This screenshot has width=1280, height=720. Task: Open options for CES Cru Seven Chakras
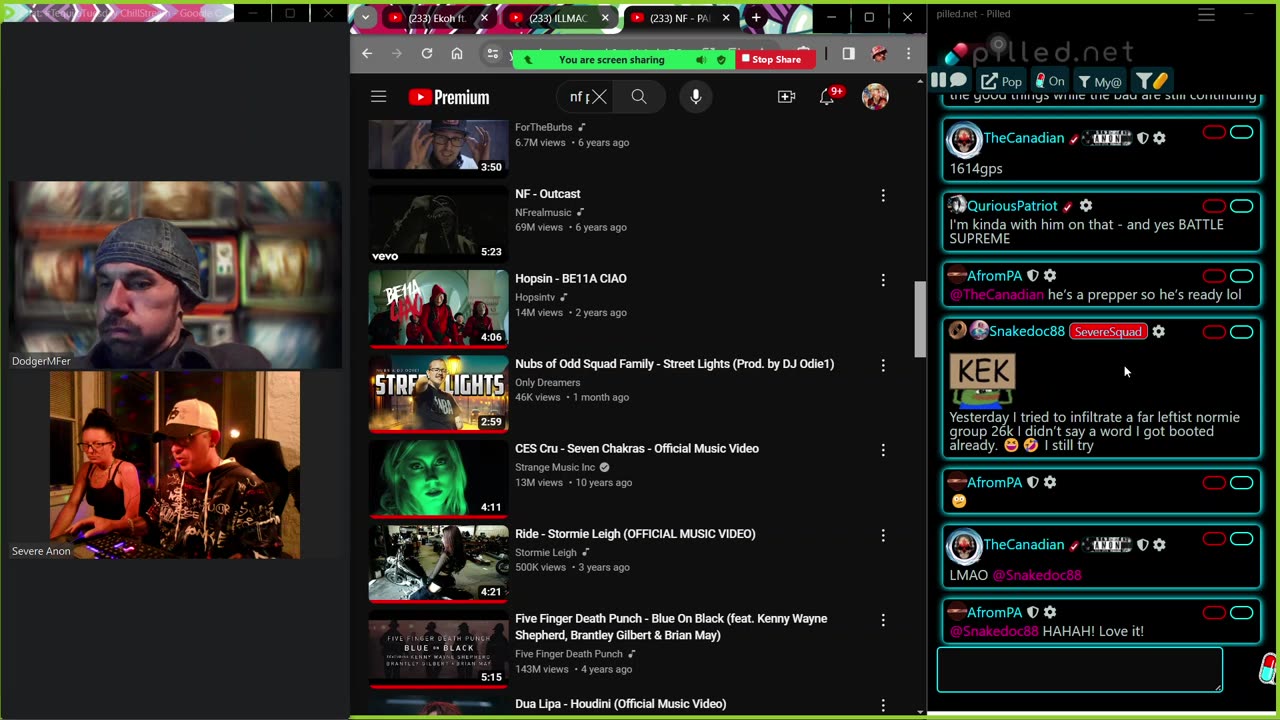click(x=883, y=451)
